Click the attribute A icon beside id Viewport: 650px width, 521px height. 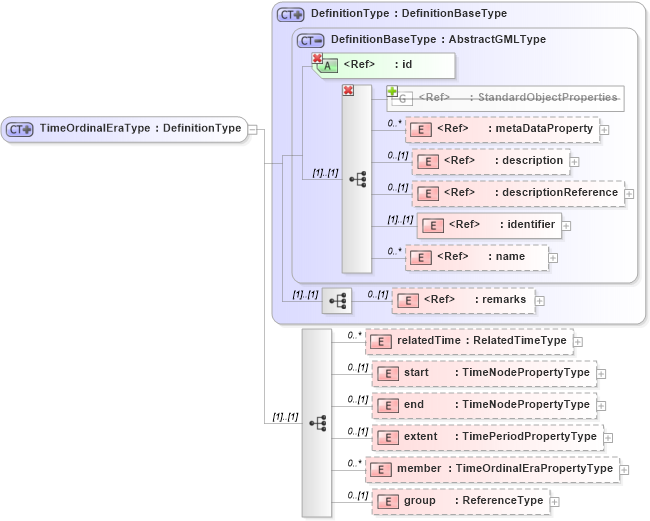[x=327, y=65]
